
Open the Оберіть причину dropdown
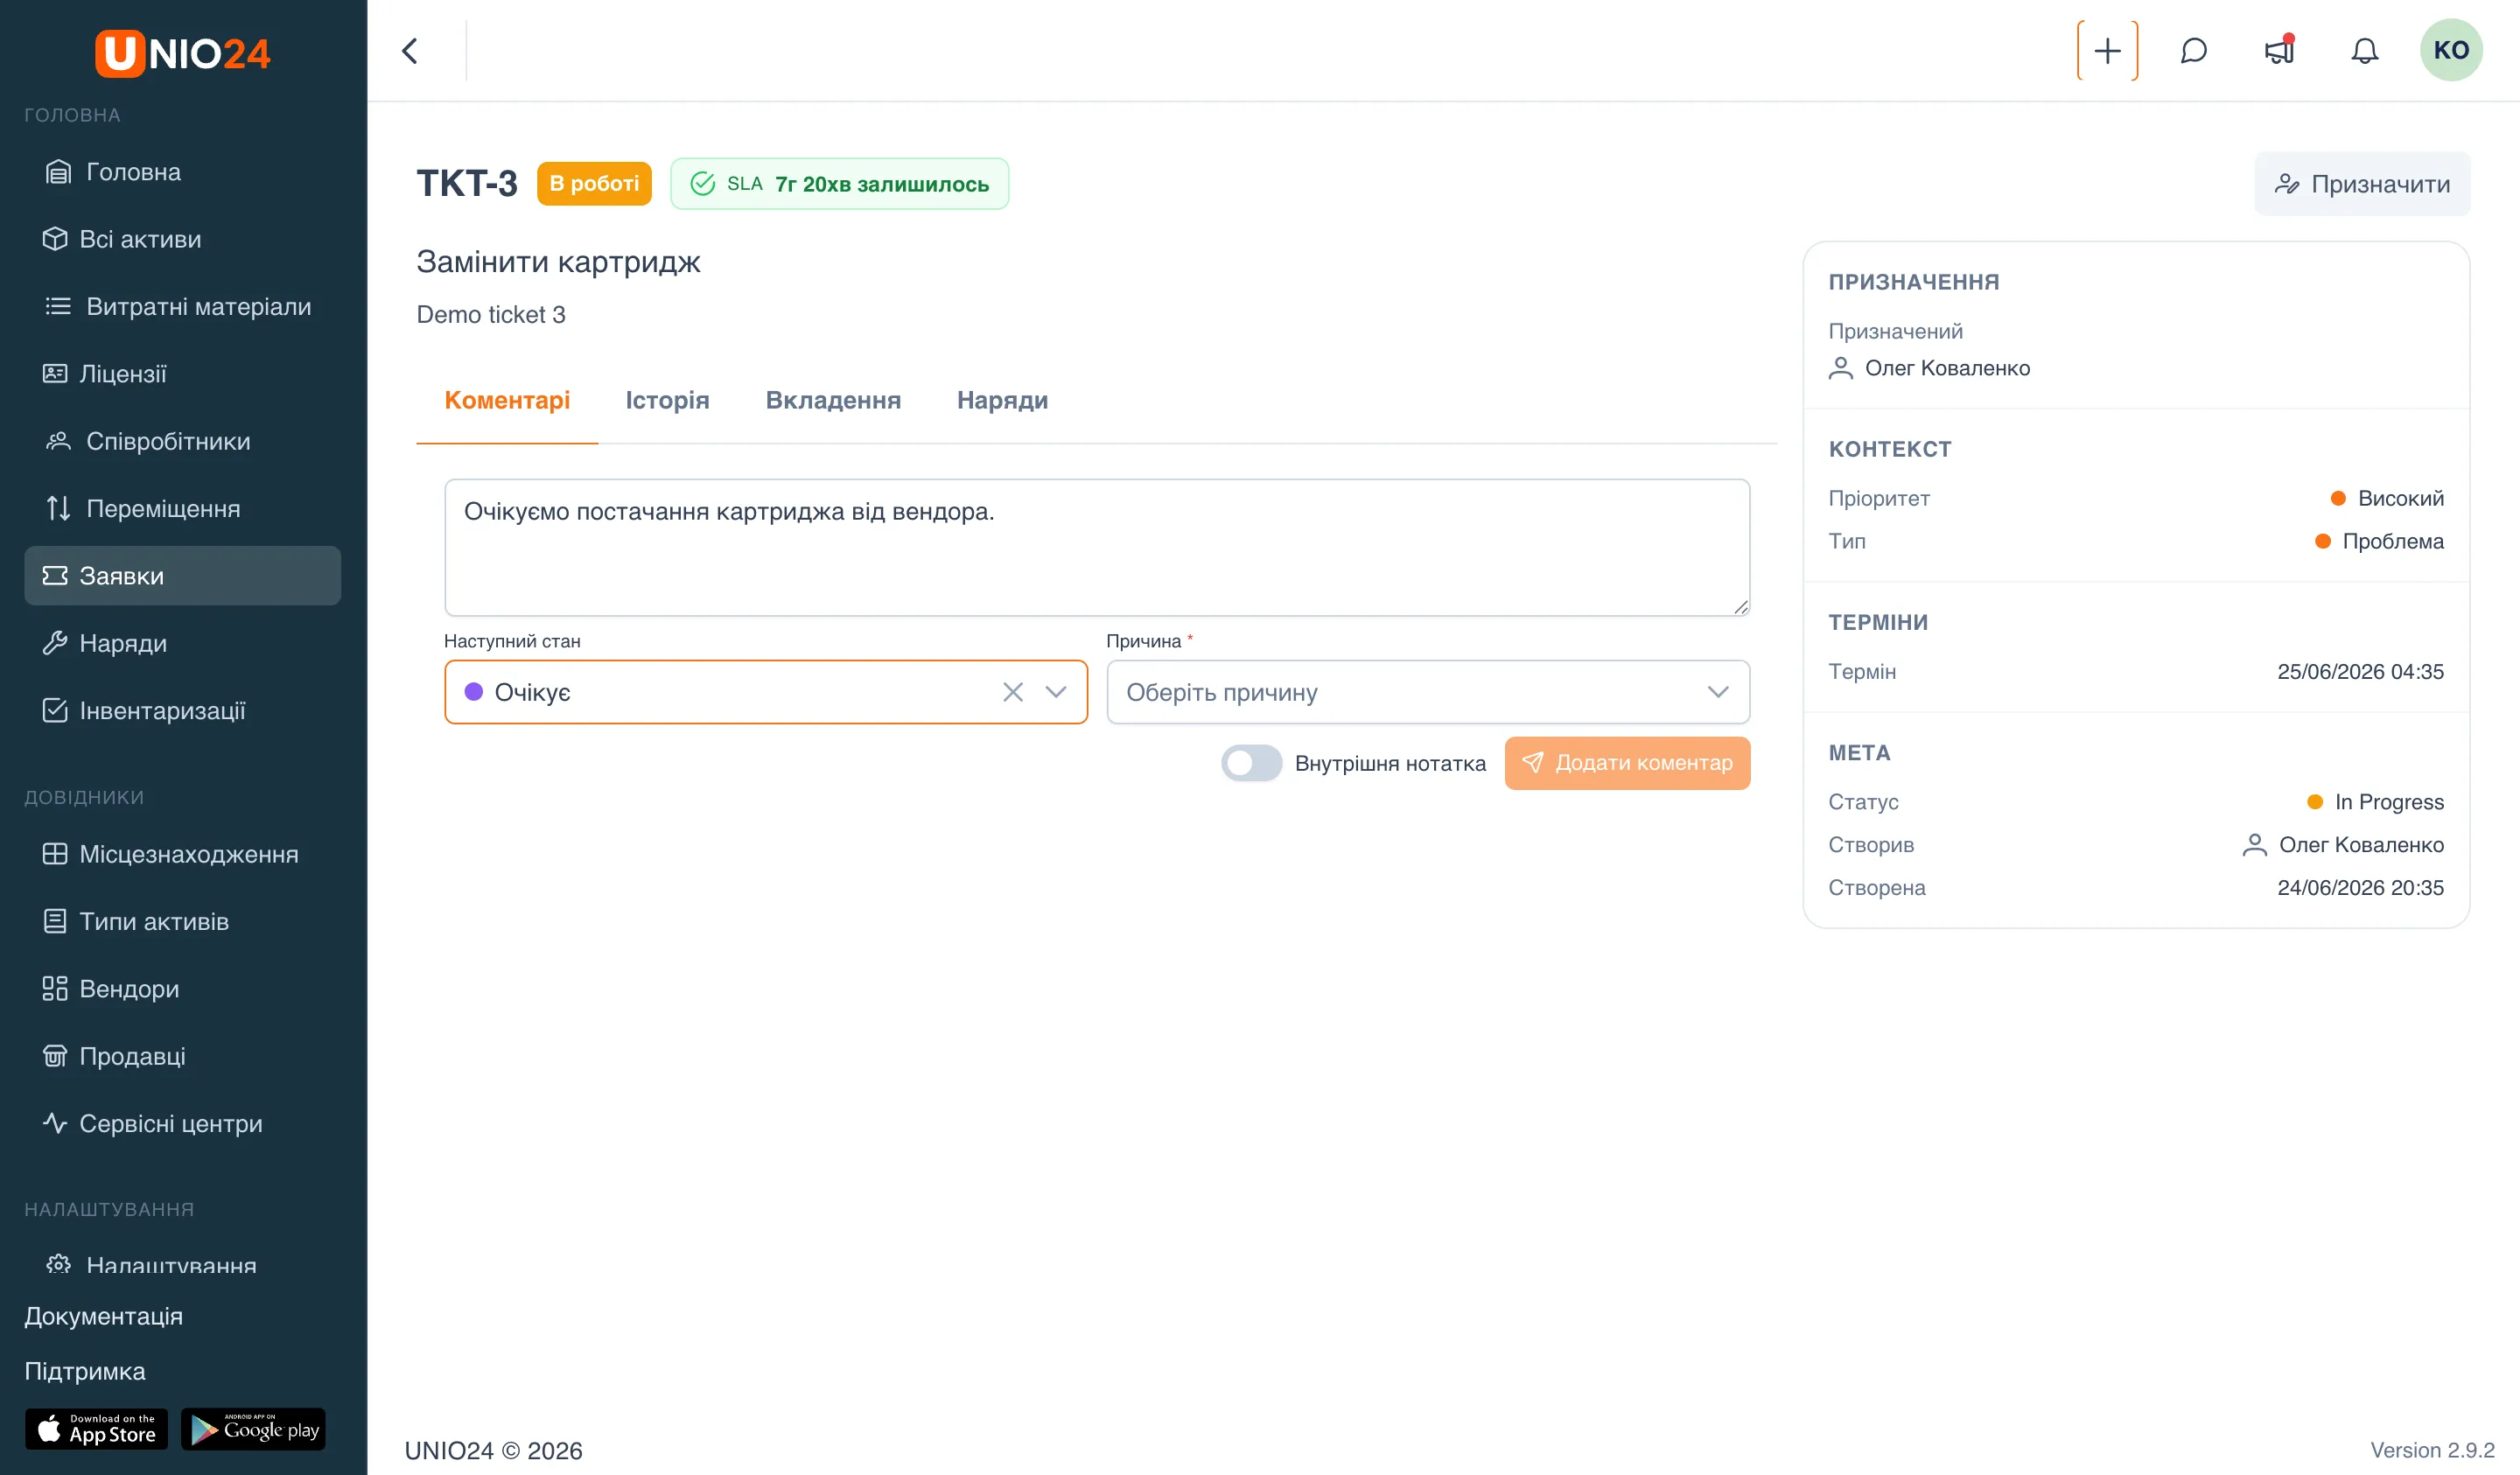[1427, 692]
